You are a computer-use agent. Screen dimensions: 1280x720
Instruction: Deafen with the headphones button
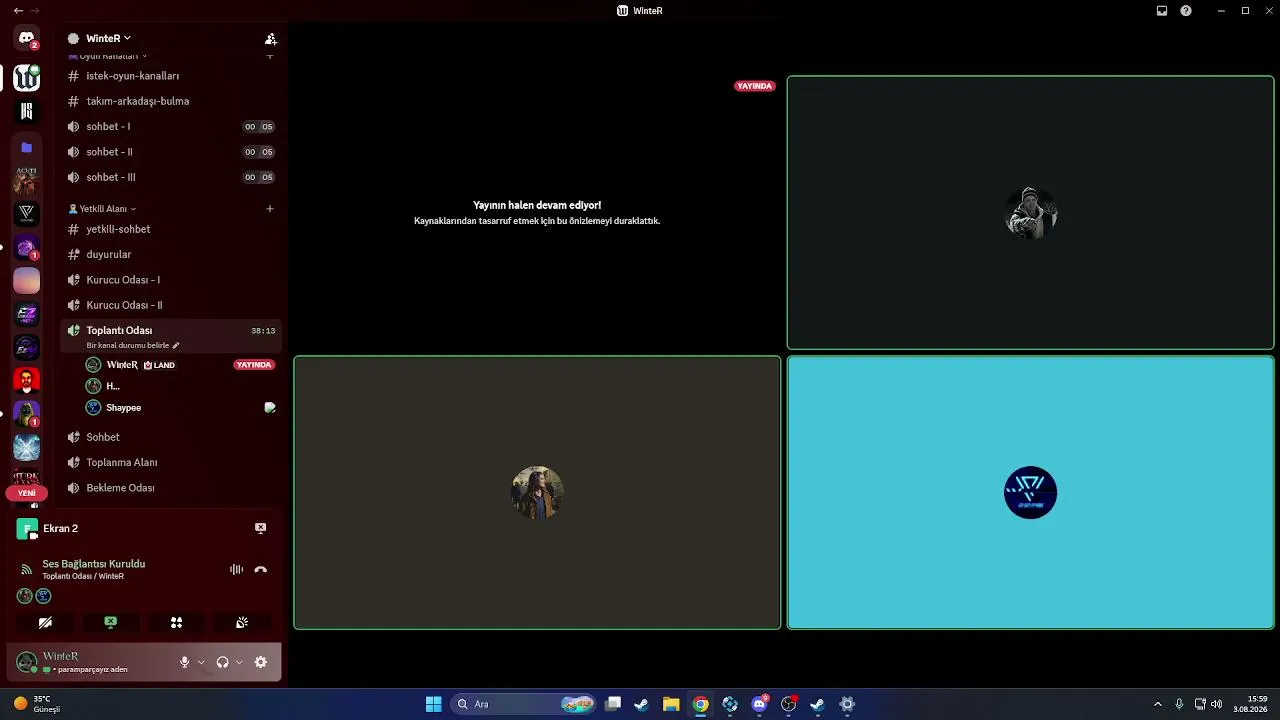point(222,662)
